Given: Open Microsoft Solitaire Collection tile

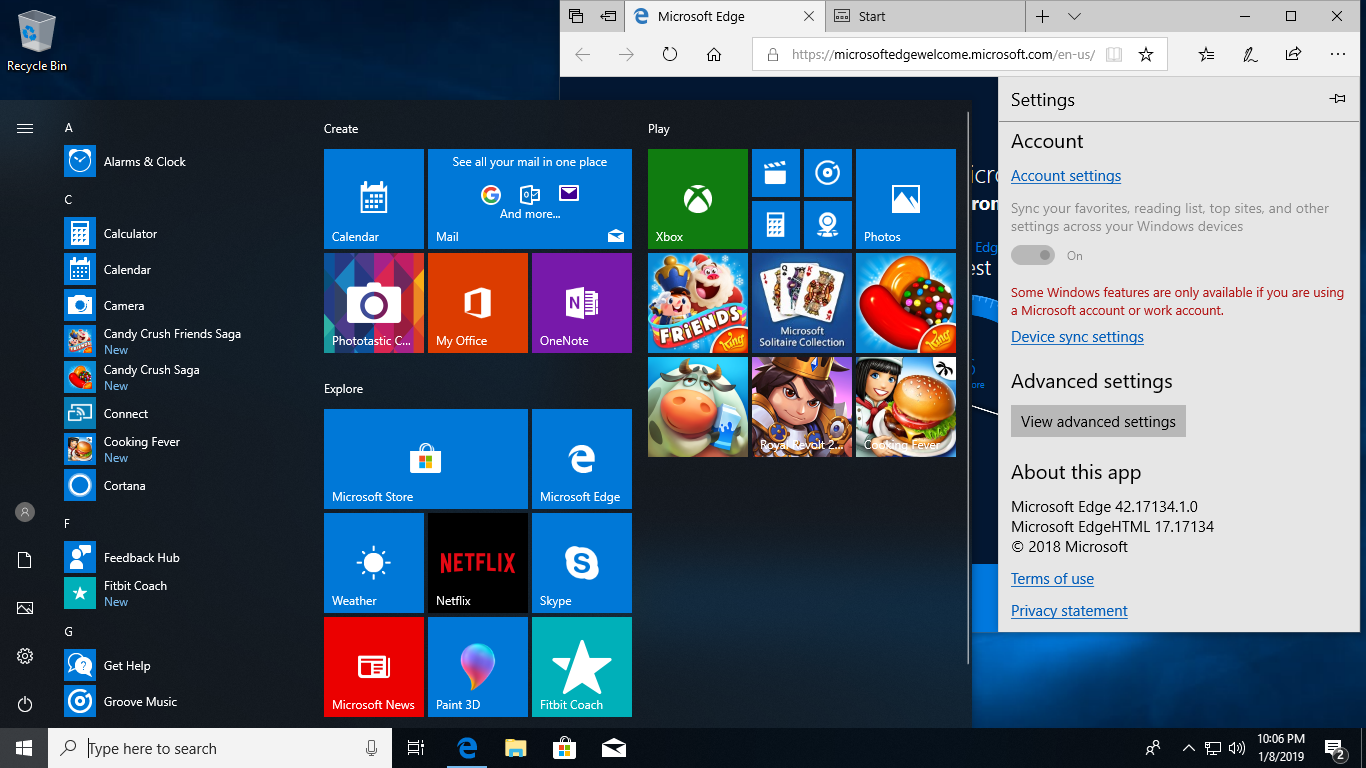Looking at the screenshot, I should 802,303.
